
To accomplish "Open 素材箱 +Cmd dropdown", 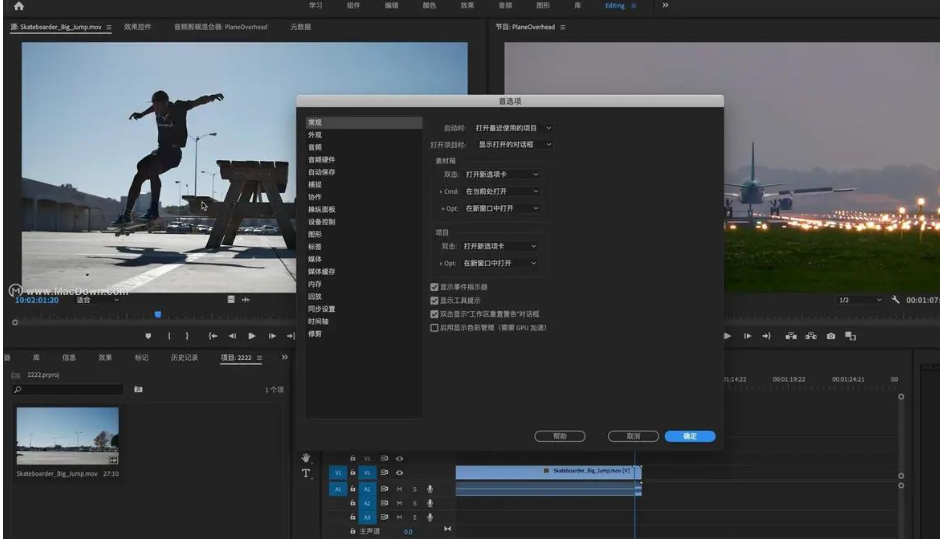I will pos(501,191).
